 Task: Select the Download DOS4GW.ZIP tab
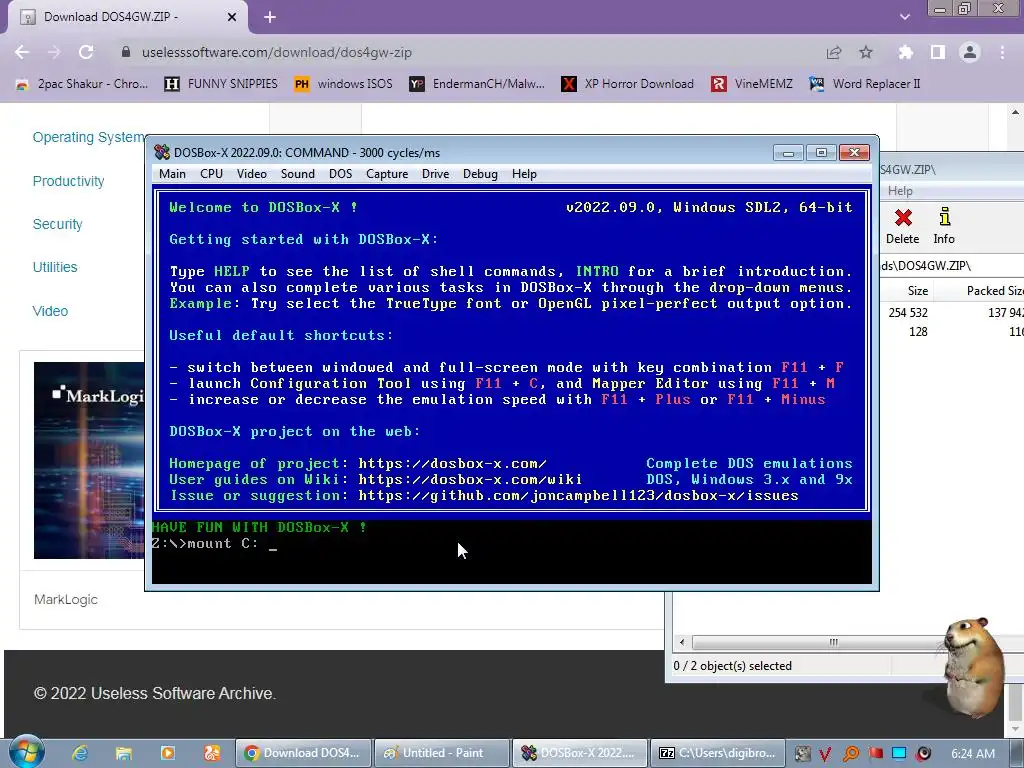[x=127, y=17]
